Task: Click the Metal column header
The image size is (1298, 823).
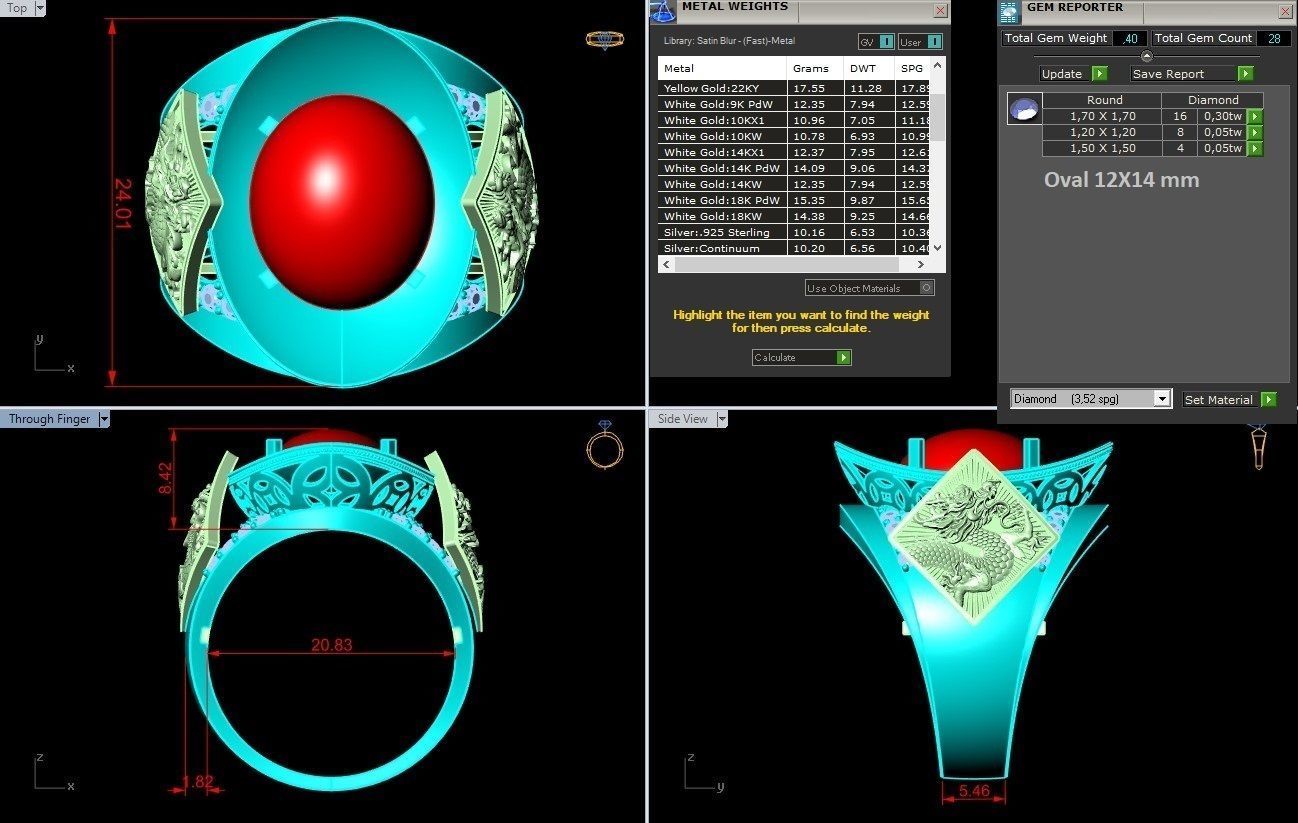Action: pos(722,68)
